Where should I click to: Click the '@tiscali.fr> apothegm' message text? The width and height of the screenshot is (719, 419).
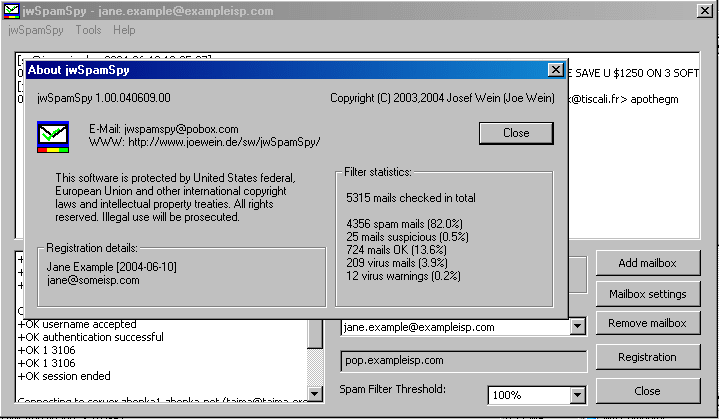click(x=624, y=99)
